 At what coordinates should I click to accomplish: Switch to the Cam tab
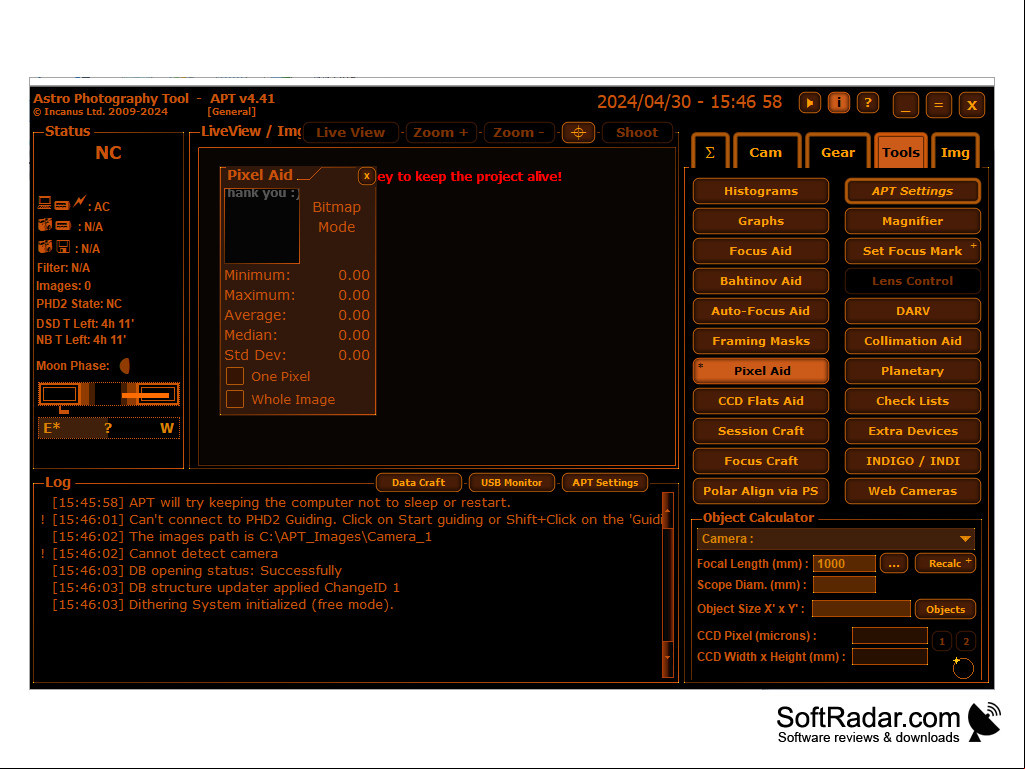[766, 152]
